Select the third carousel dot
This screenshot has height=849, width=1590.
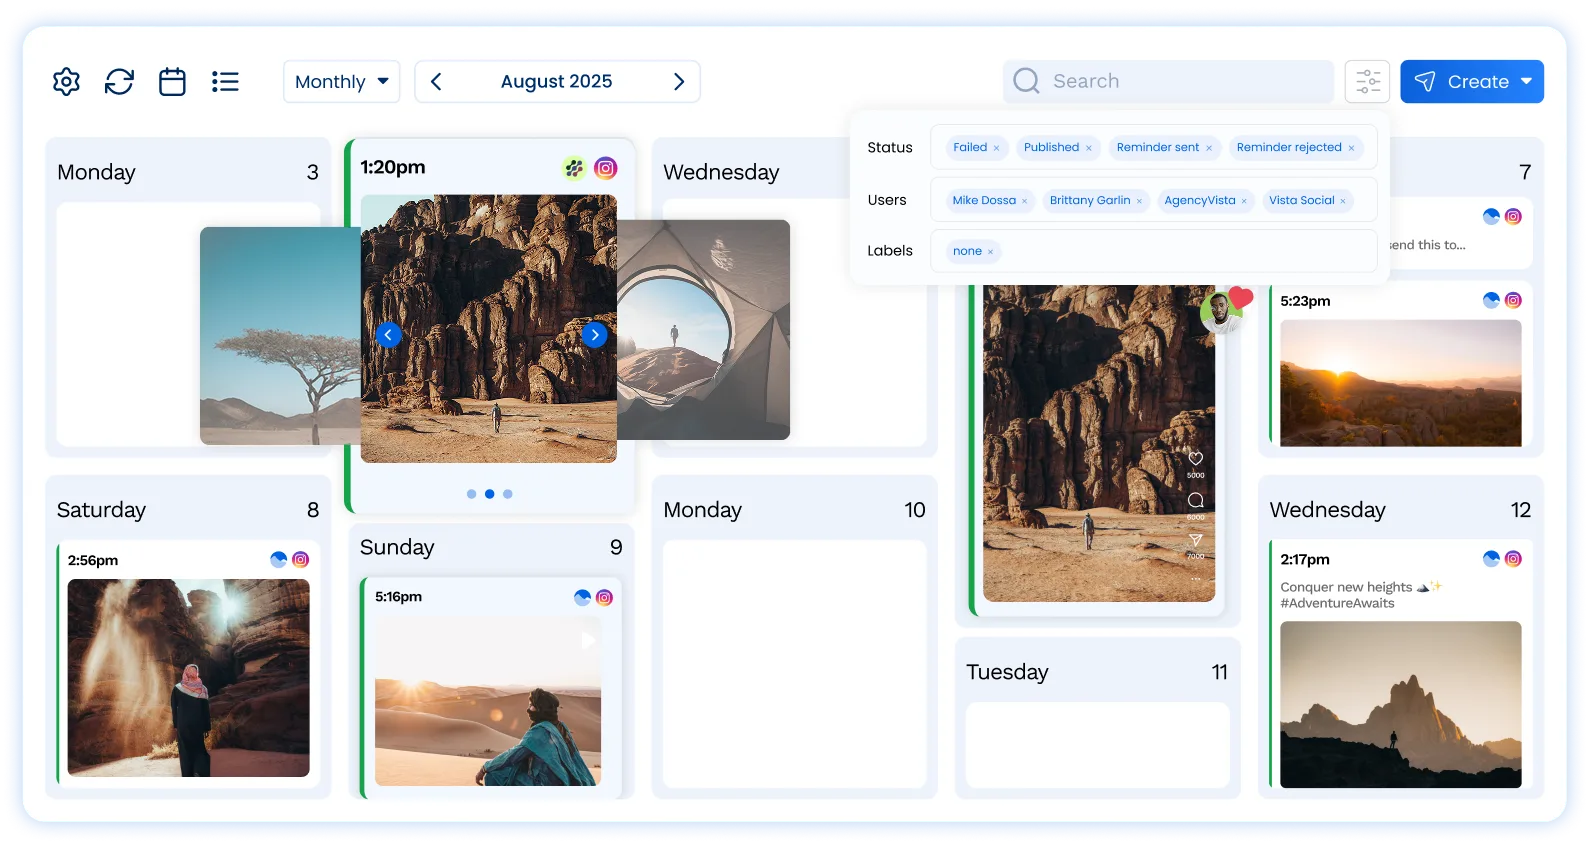pyautogui.click(x=508, y=494)
